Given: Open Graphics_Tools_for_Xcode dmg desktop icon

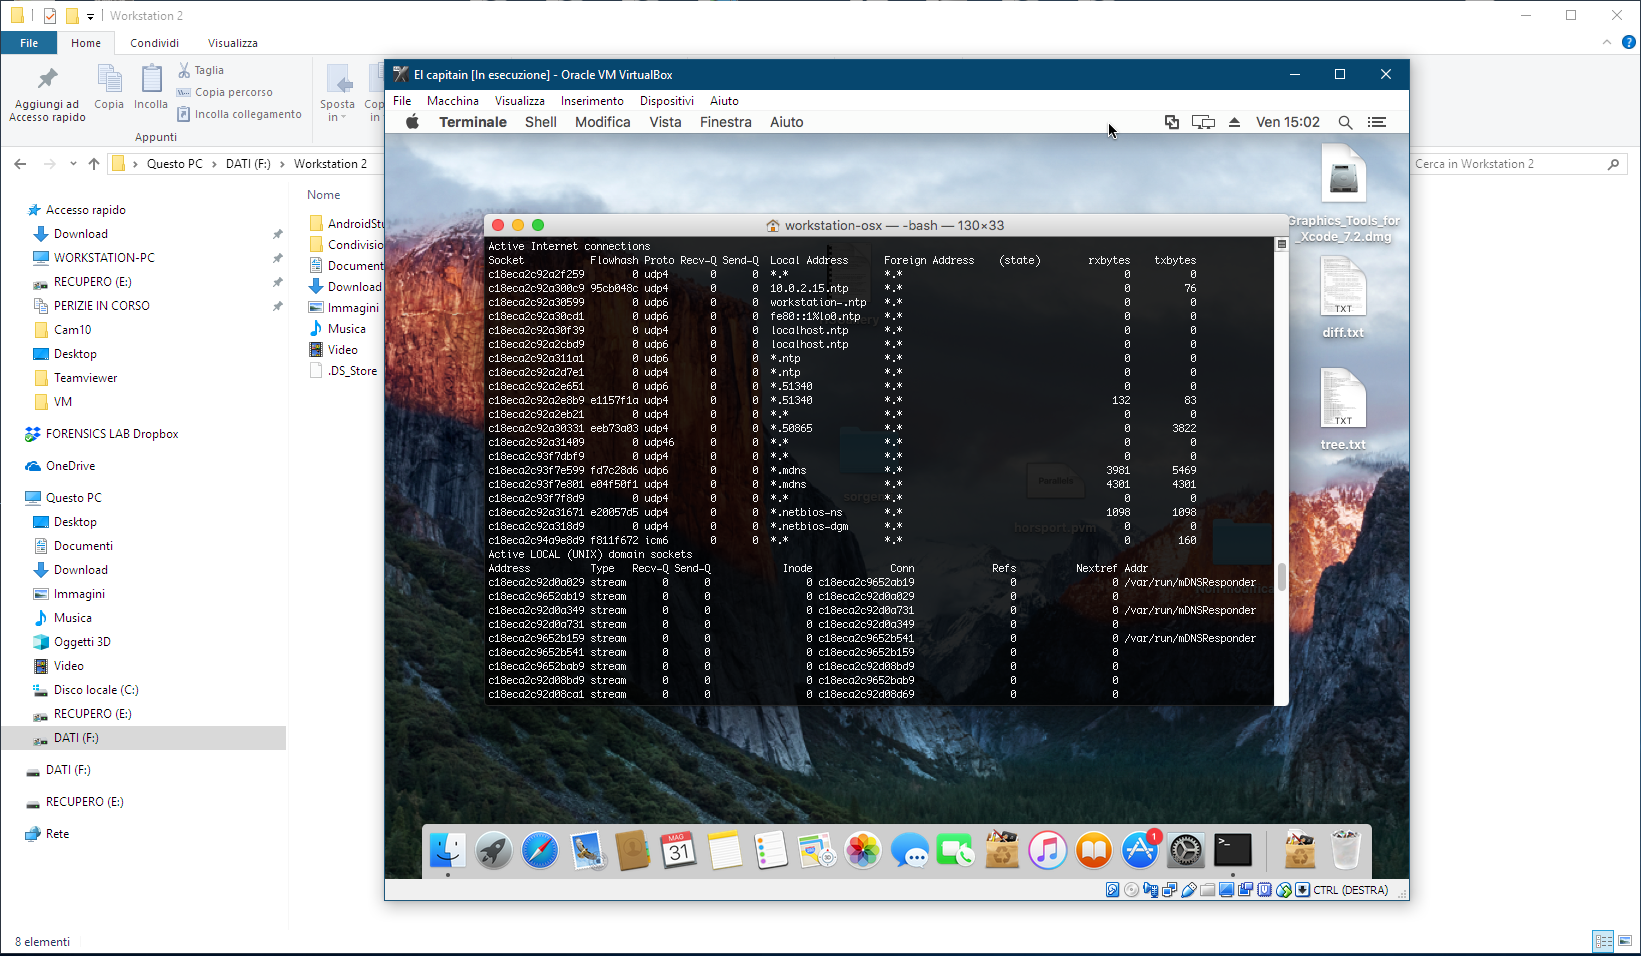Looking at the screenshot, I should coord(1343,194).
